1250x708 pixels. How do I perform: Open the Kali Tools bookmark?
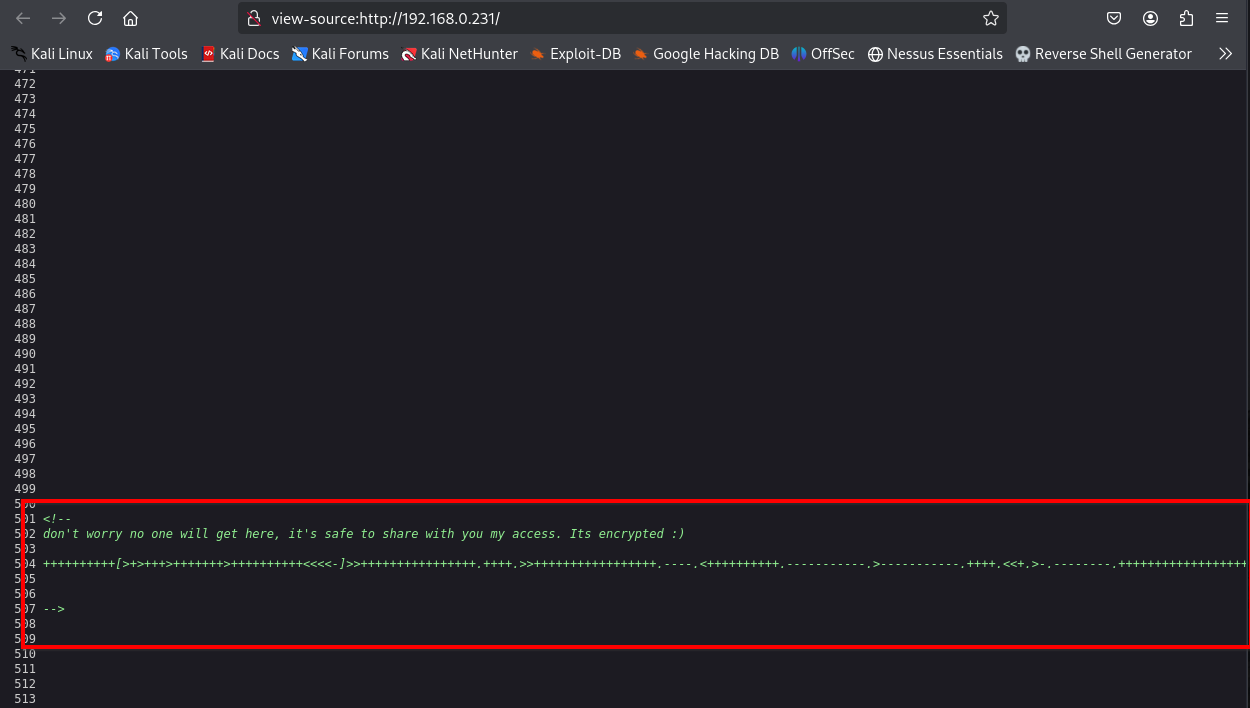(x=146, y=54)
